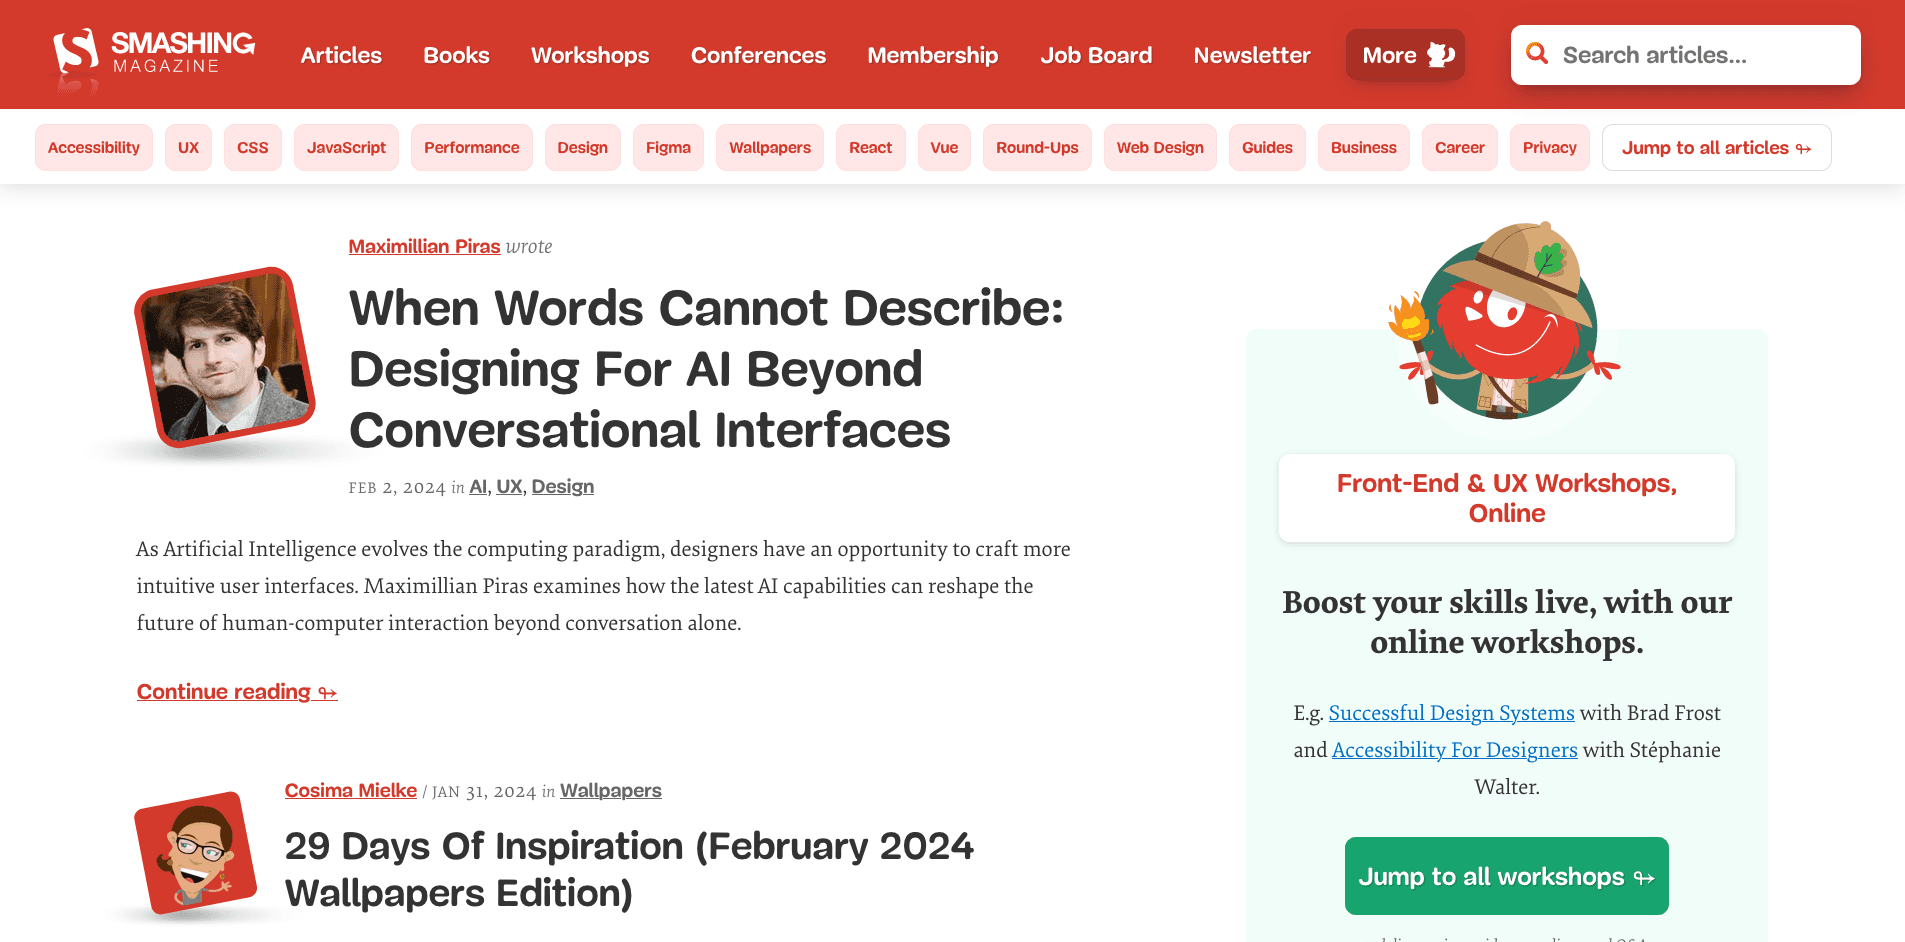Open Wallpapers category pill in tag bar
Screen dimensions: 1905x942
pyautogui.click(x=770, y=147)
